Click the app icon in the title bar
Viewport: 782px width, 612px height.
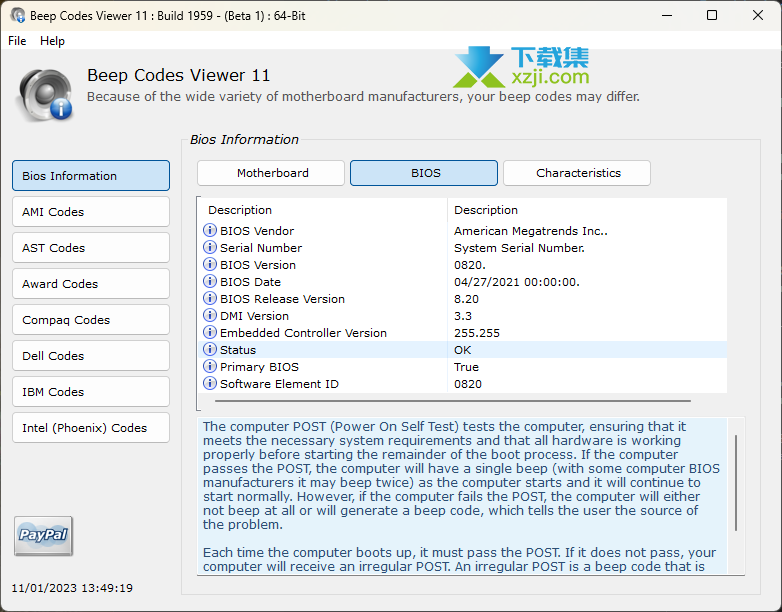(17, 15)
